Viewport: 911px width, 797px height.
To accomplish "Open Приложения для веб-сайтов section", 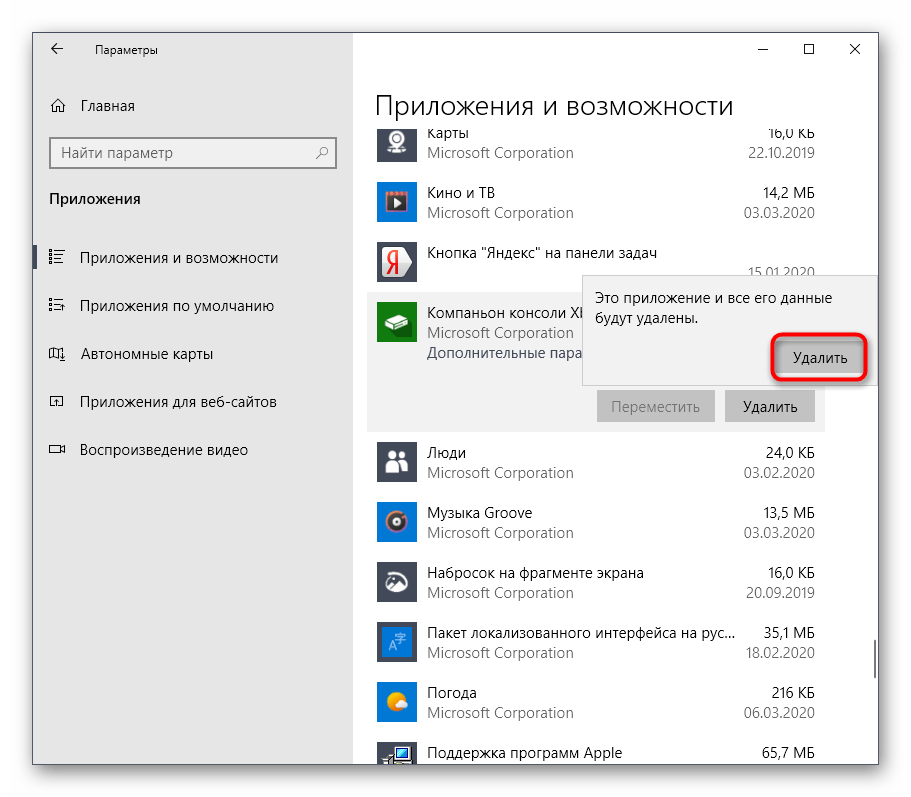I will pos(178,402).
